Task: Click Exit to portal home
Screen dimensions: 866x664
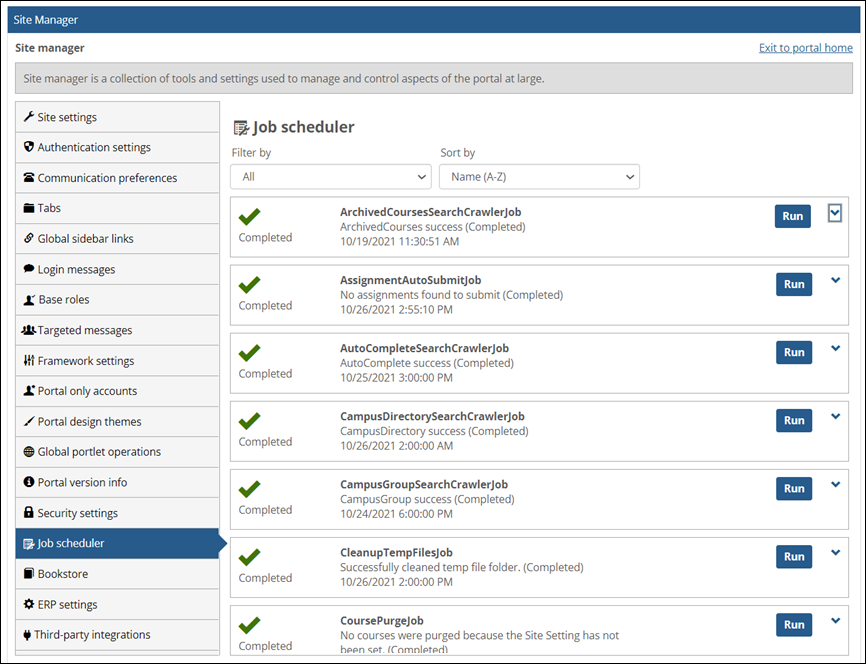Action: (805, 47)
